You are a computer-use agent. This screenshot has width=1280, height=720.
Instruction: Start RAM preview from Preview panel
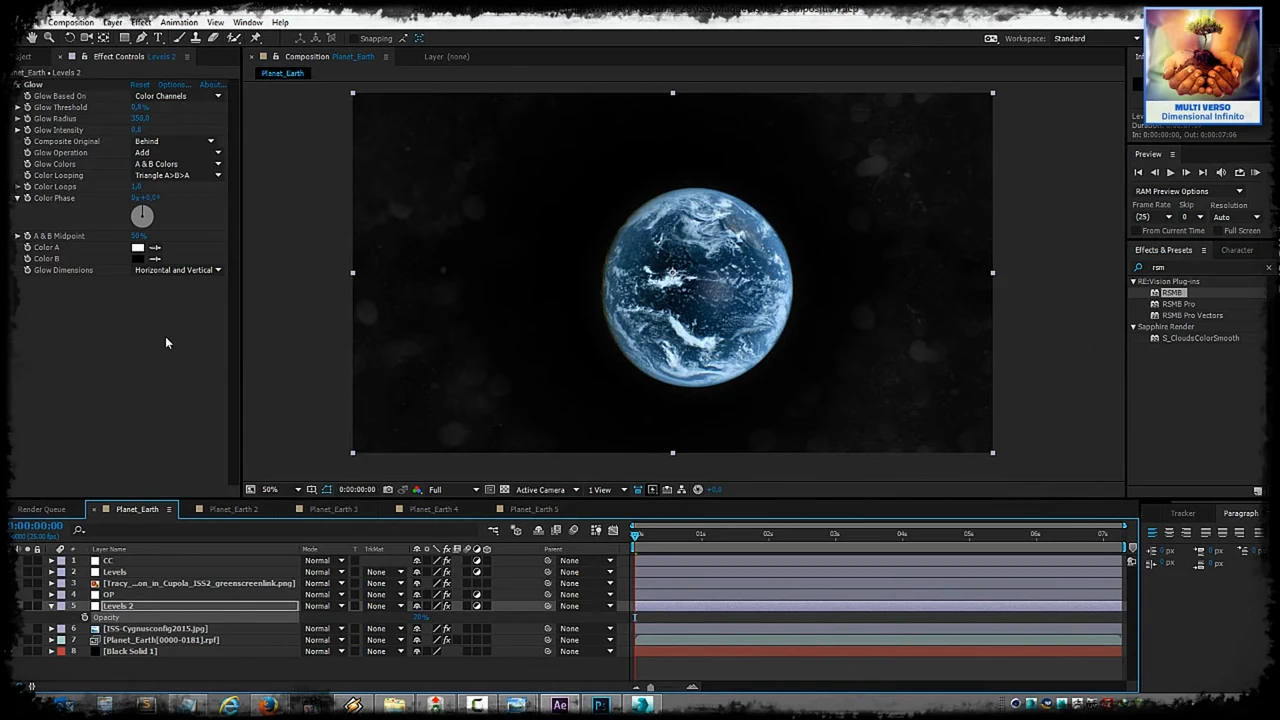pyautogui.click(x=1256, y=172)
